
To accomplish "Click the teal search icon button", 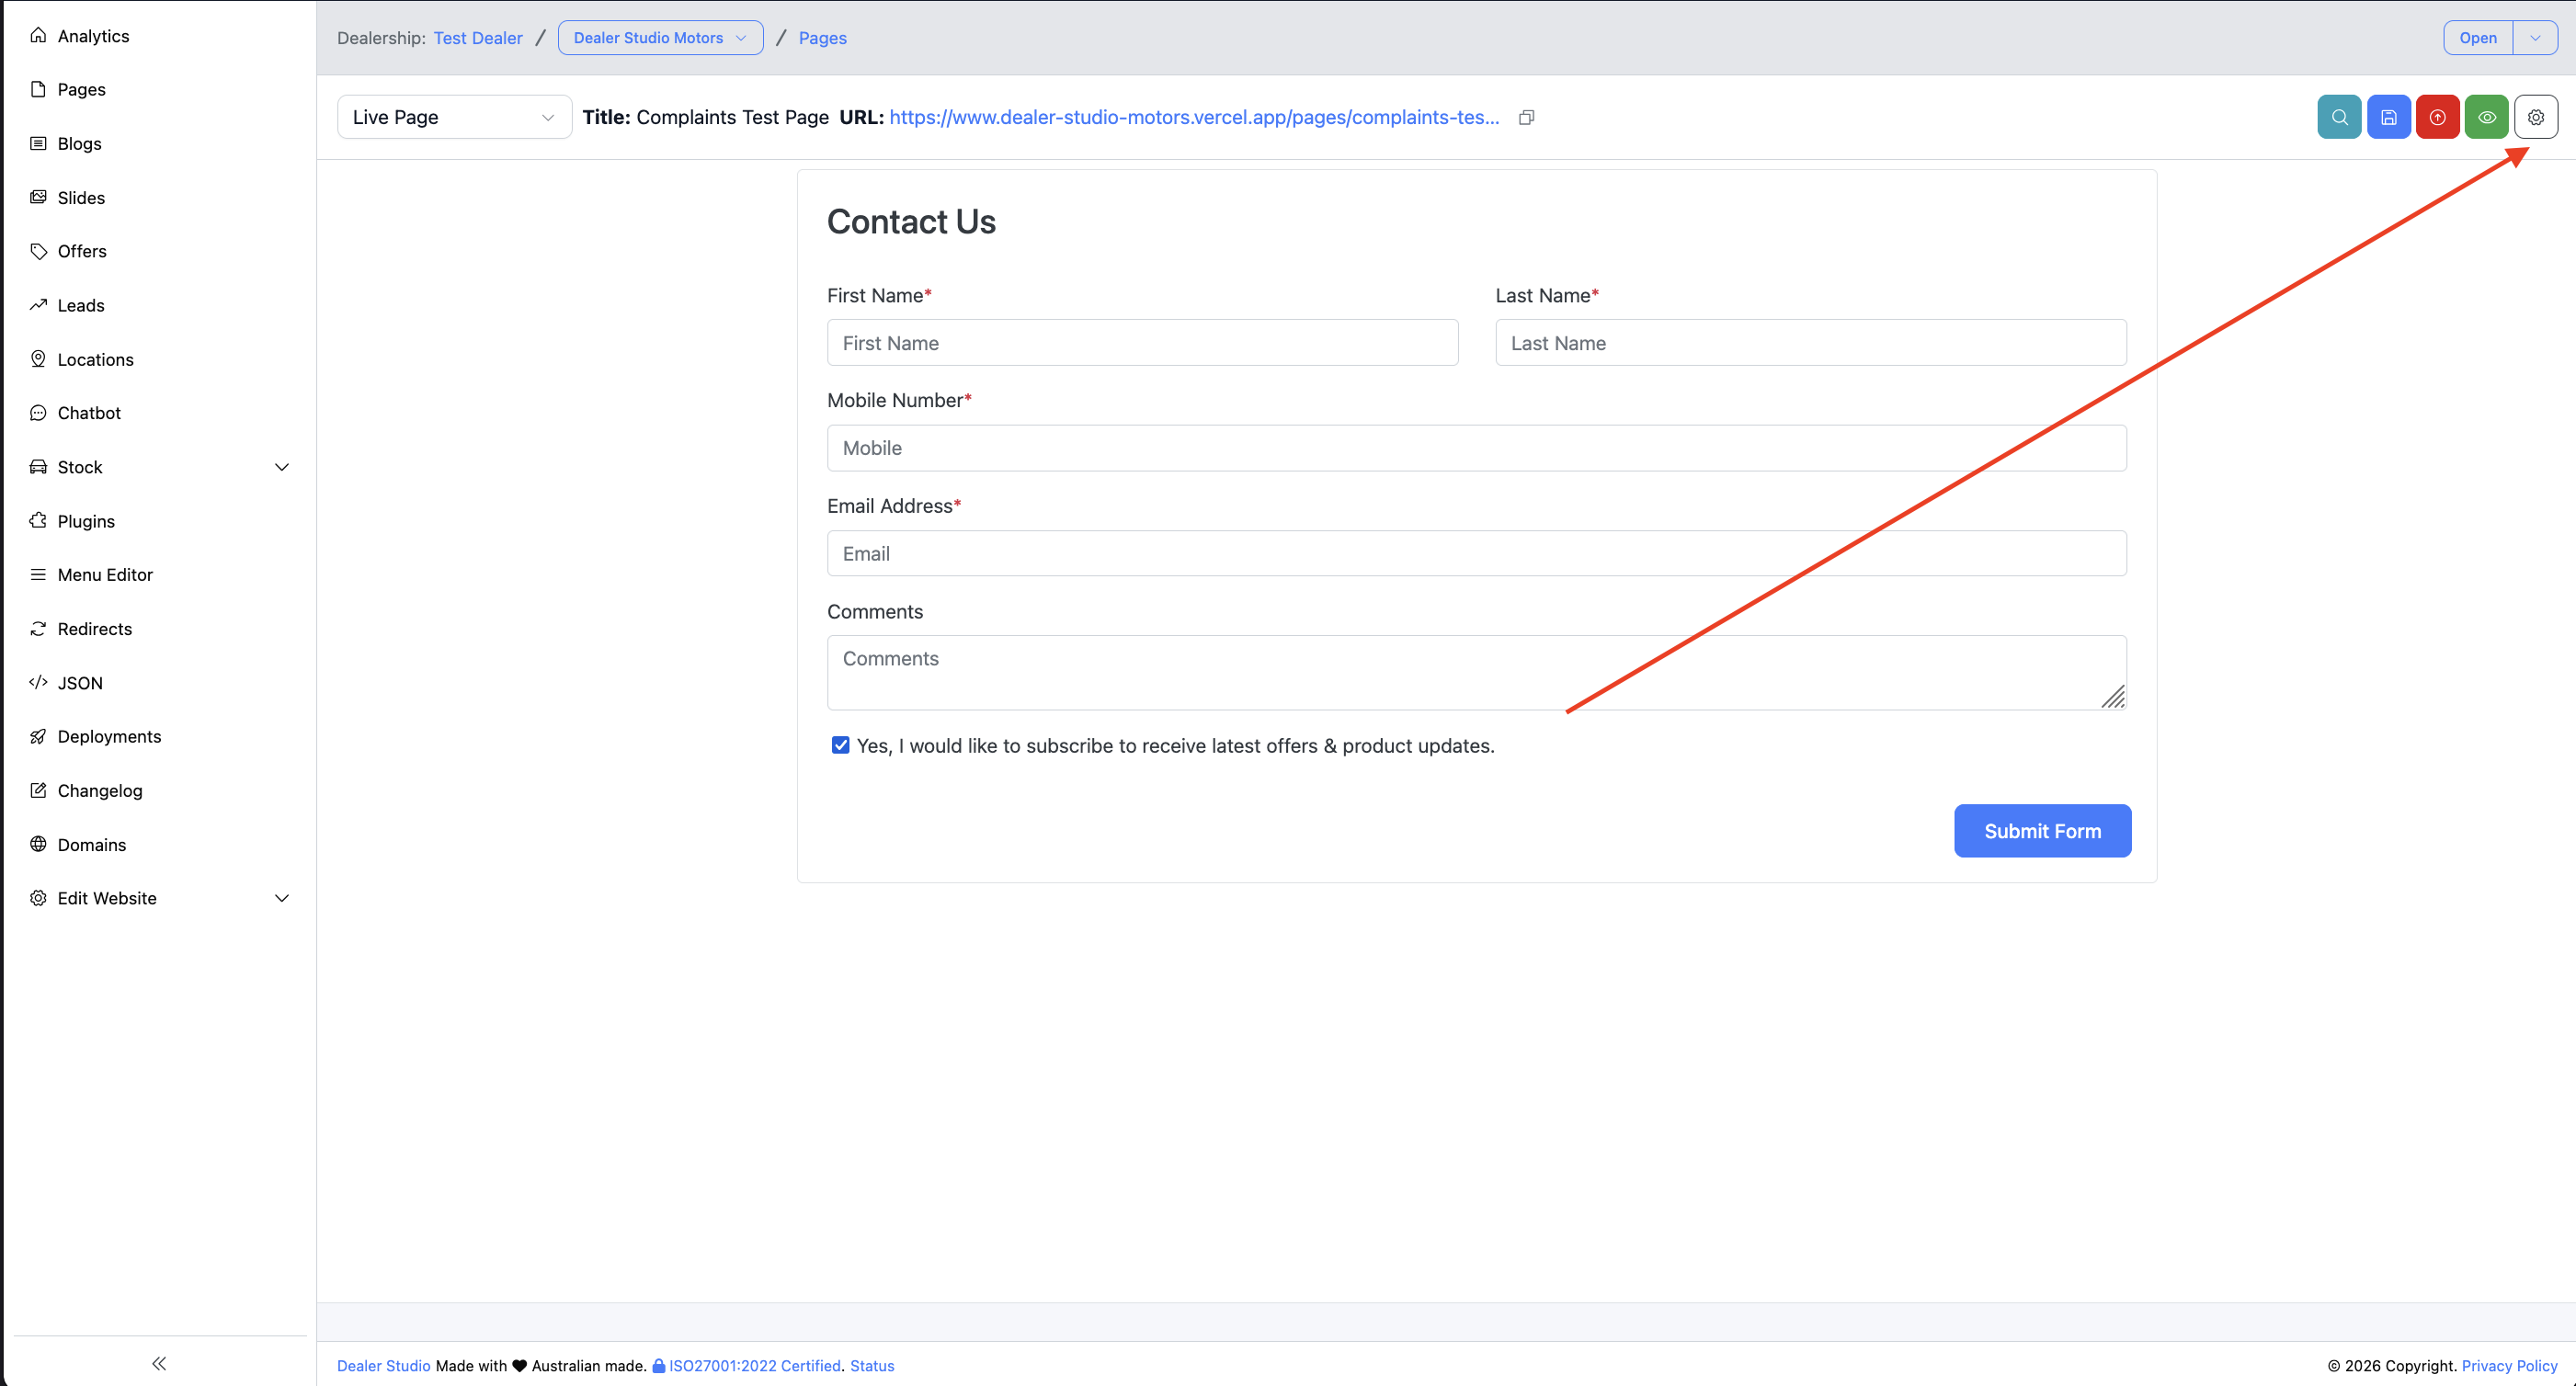I will pyautogui.click(x=2339, y=117).
